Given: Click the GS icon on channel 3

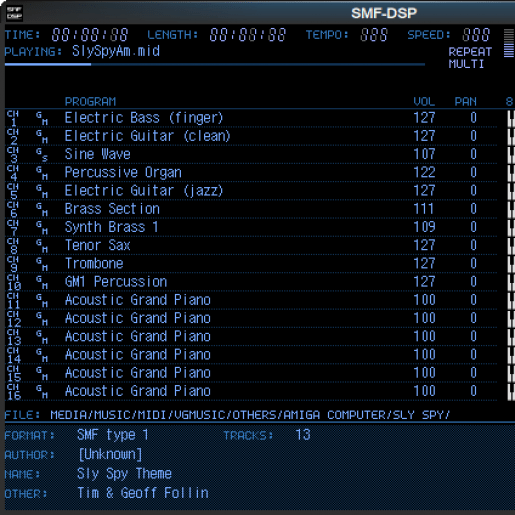Looking at the screenshot, I should click(x=42, y=155).
